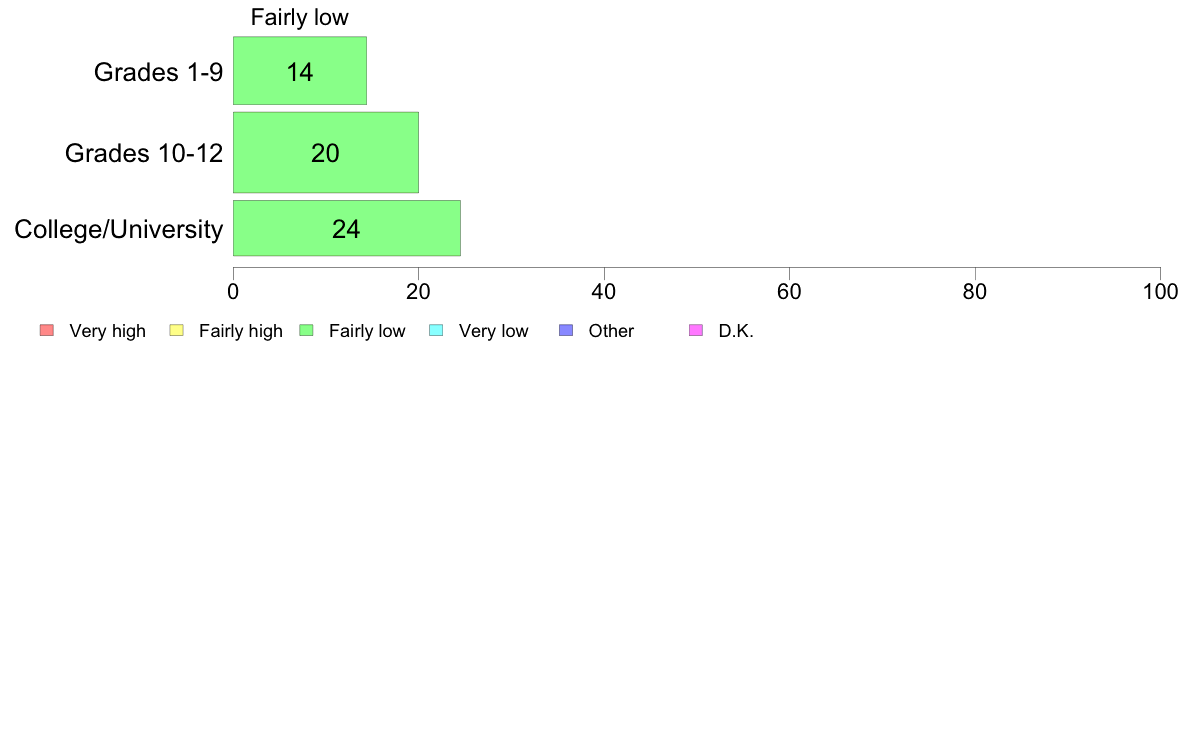The image size is (1188, 736).
Task: Click the College/University axis label
Action: (x=119, y=230)
